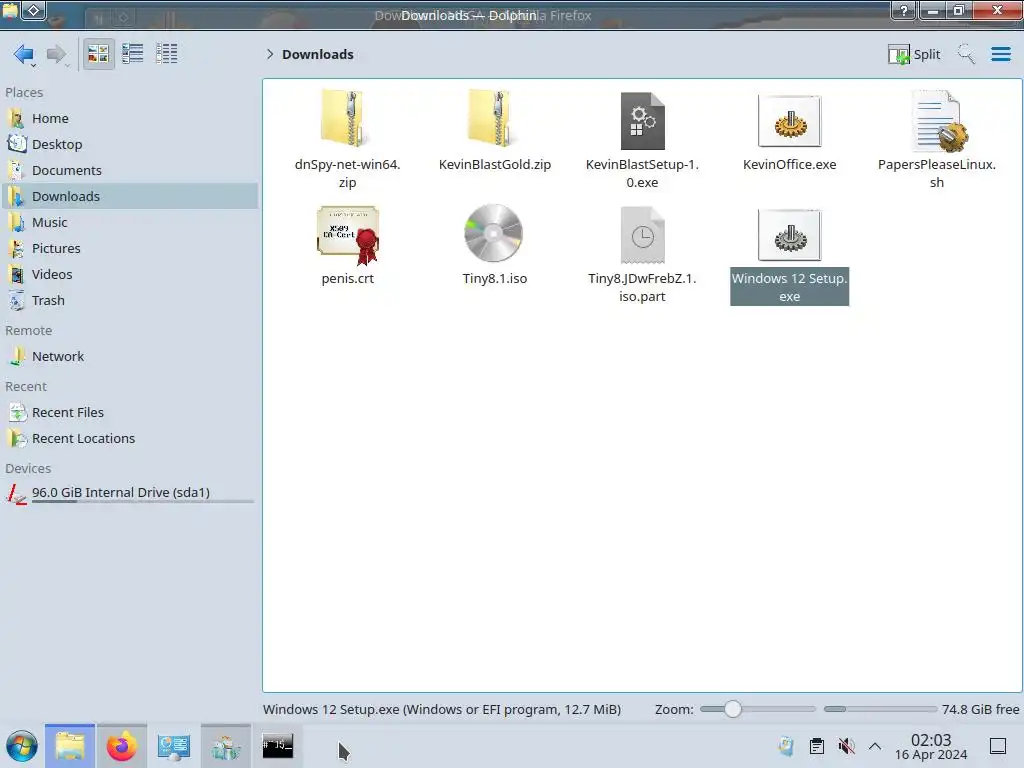Image resolution: width=1024 pixels, height=768 pixels.
Task: Click the show desktop button
Action: pos(998,746)
